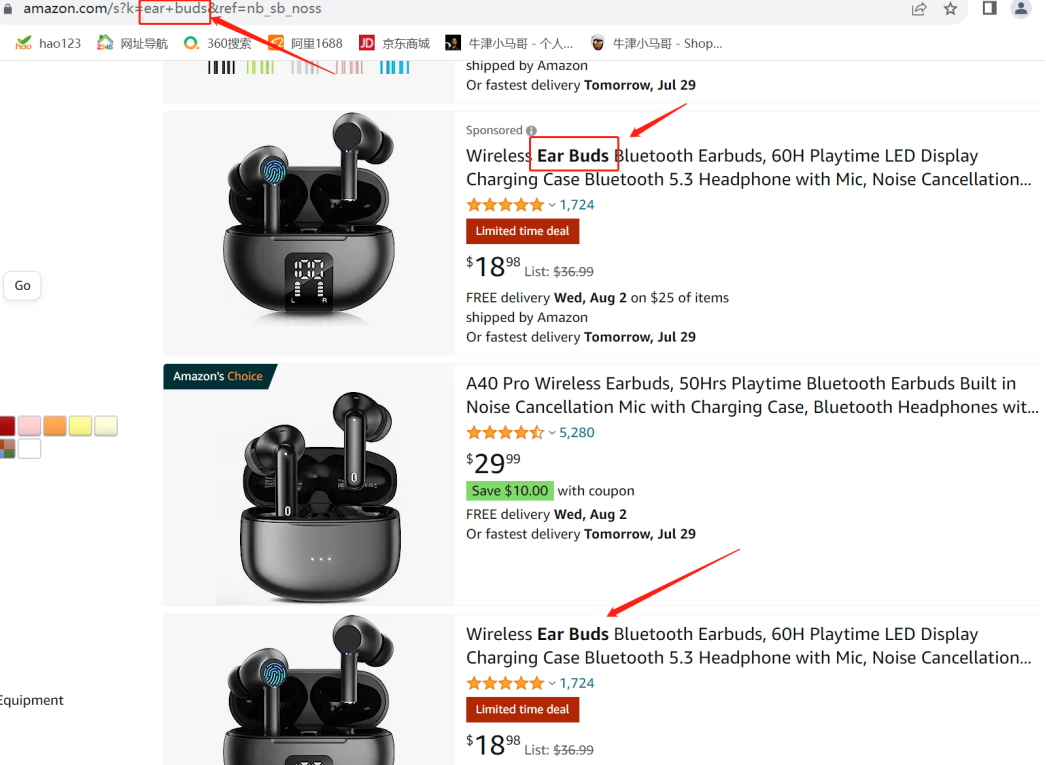Viewport: 1046px width, 765px height.
Task: Open the browser side panel icon
Action: point(989,9)
